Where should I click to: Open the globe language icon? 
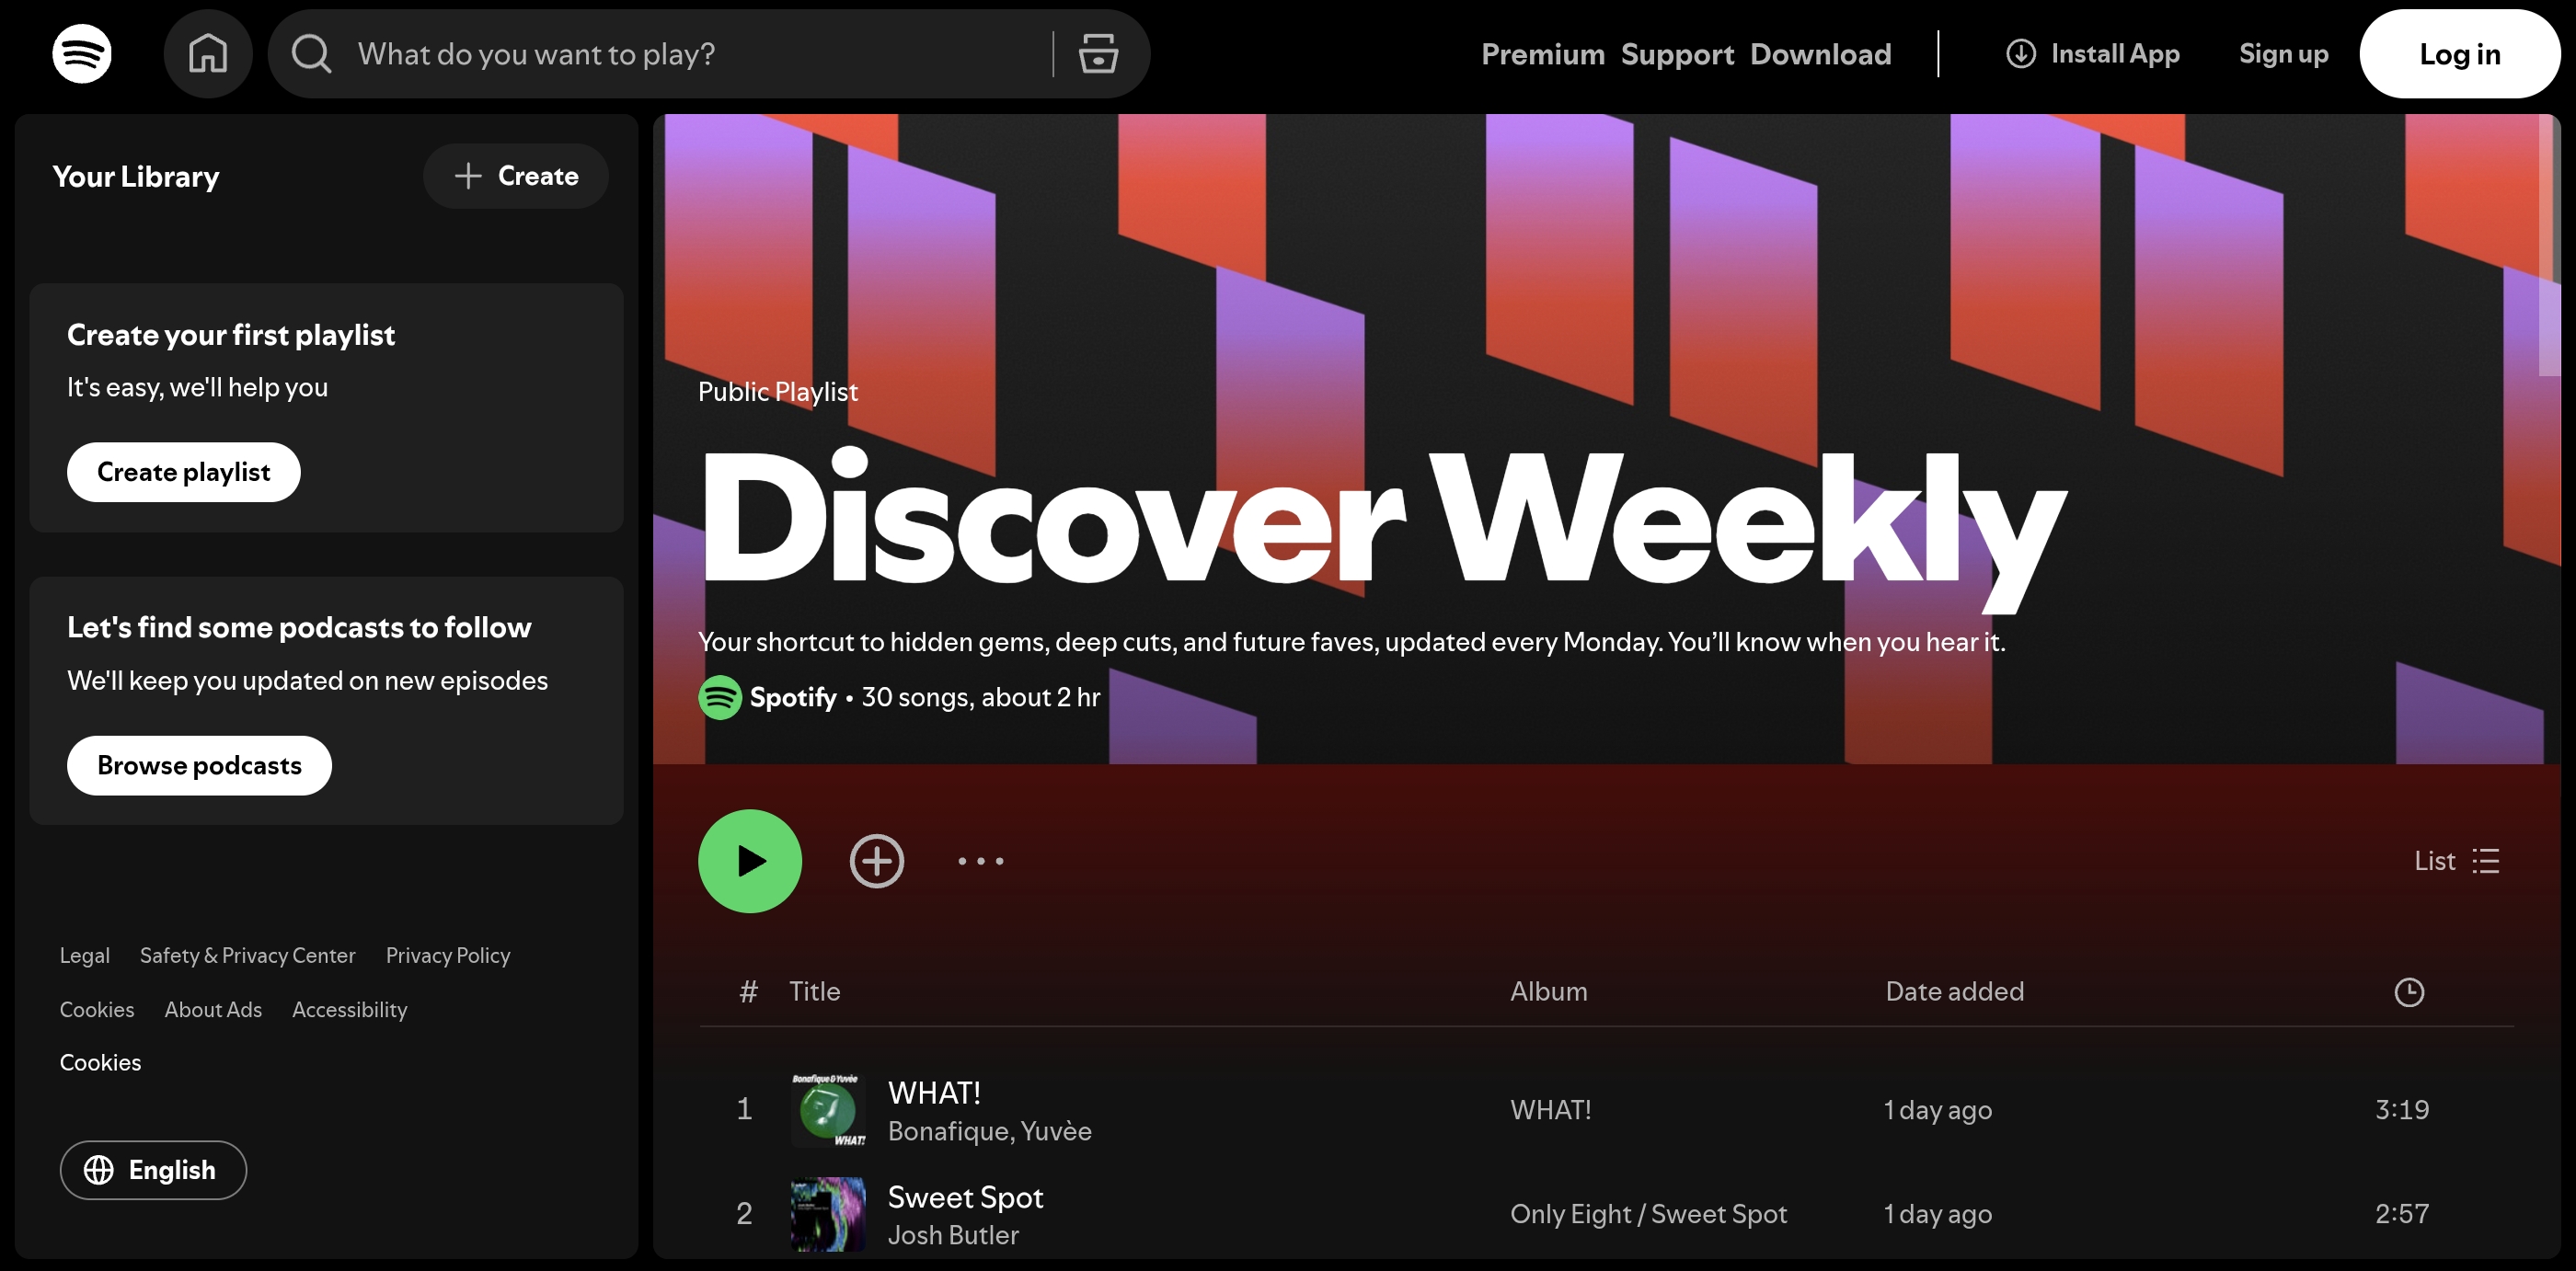(100, 1170)
